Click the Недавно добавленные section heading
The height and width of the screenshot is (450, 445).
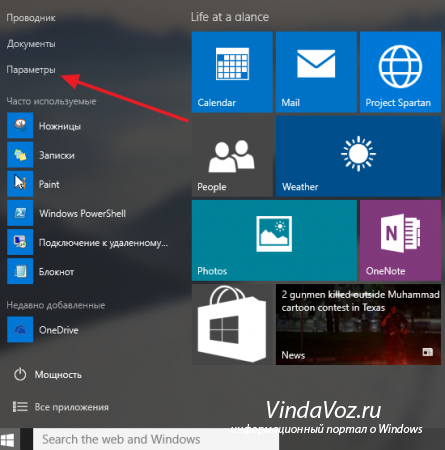pos(56,305)
